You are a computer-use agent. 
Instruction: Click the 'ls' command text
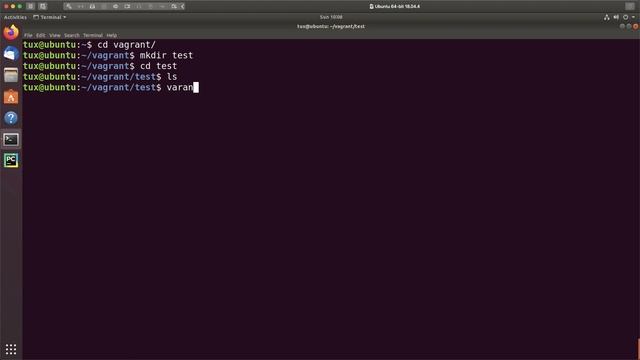[x=172, y=77]
